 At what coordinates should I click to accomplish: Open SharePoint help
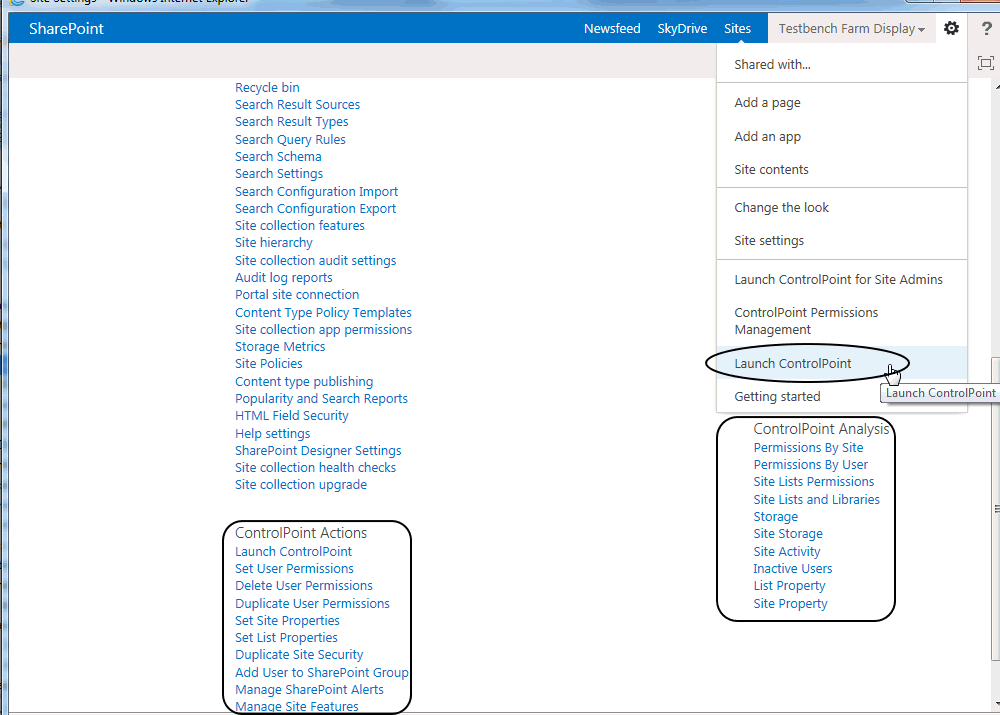(x=987, y=29)
